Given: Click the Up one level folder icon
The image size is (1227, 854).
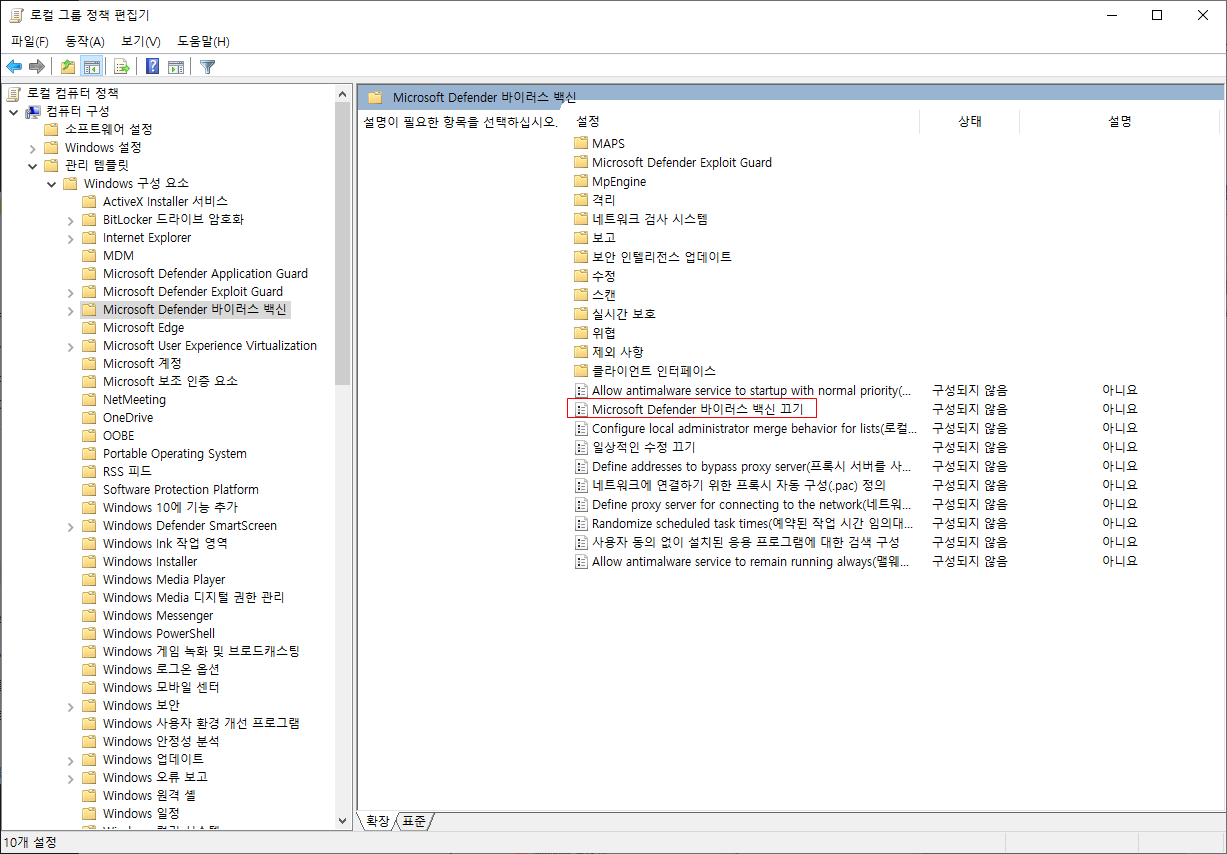Looking at the screenshot, I should pyautogui.click(x=68, y=67).
